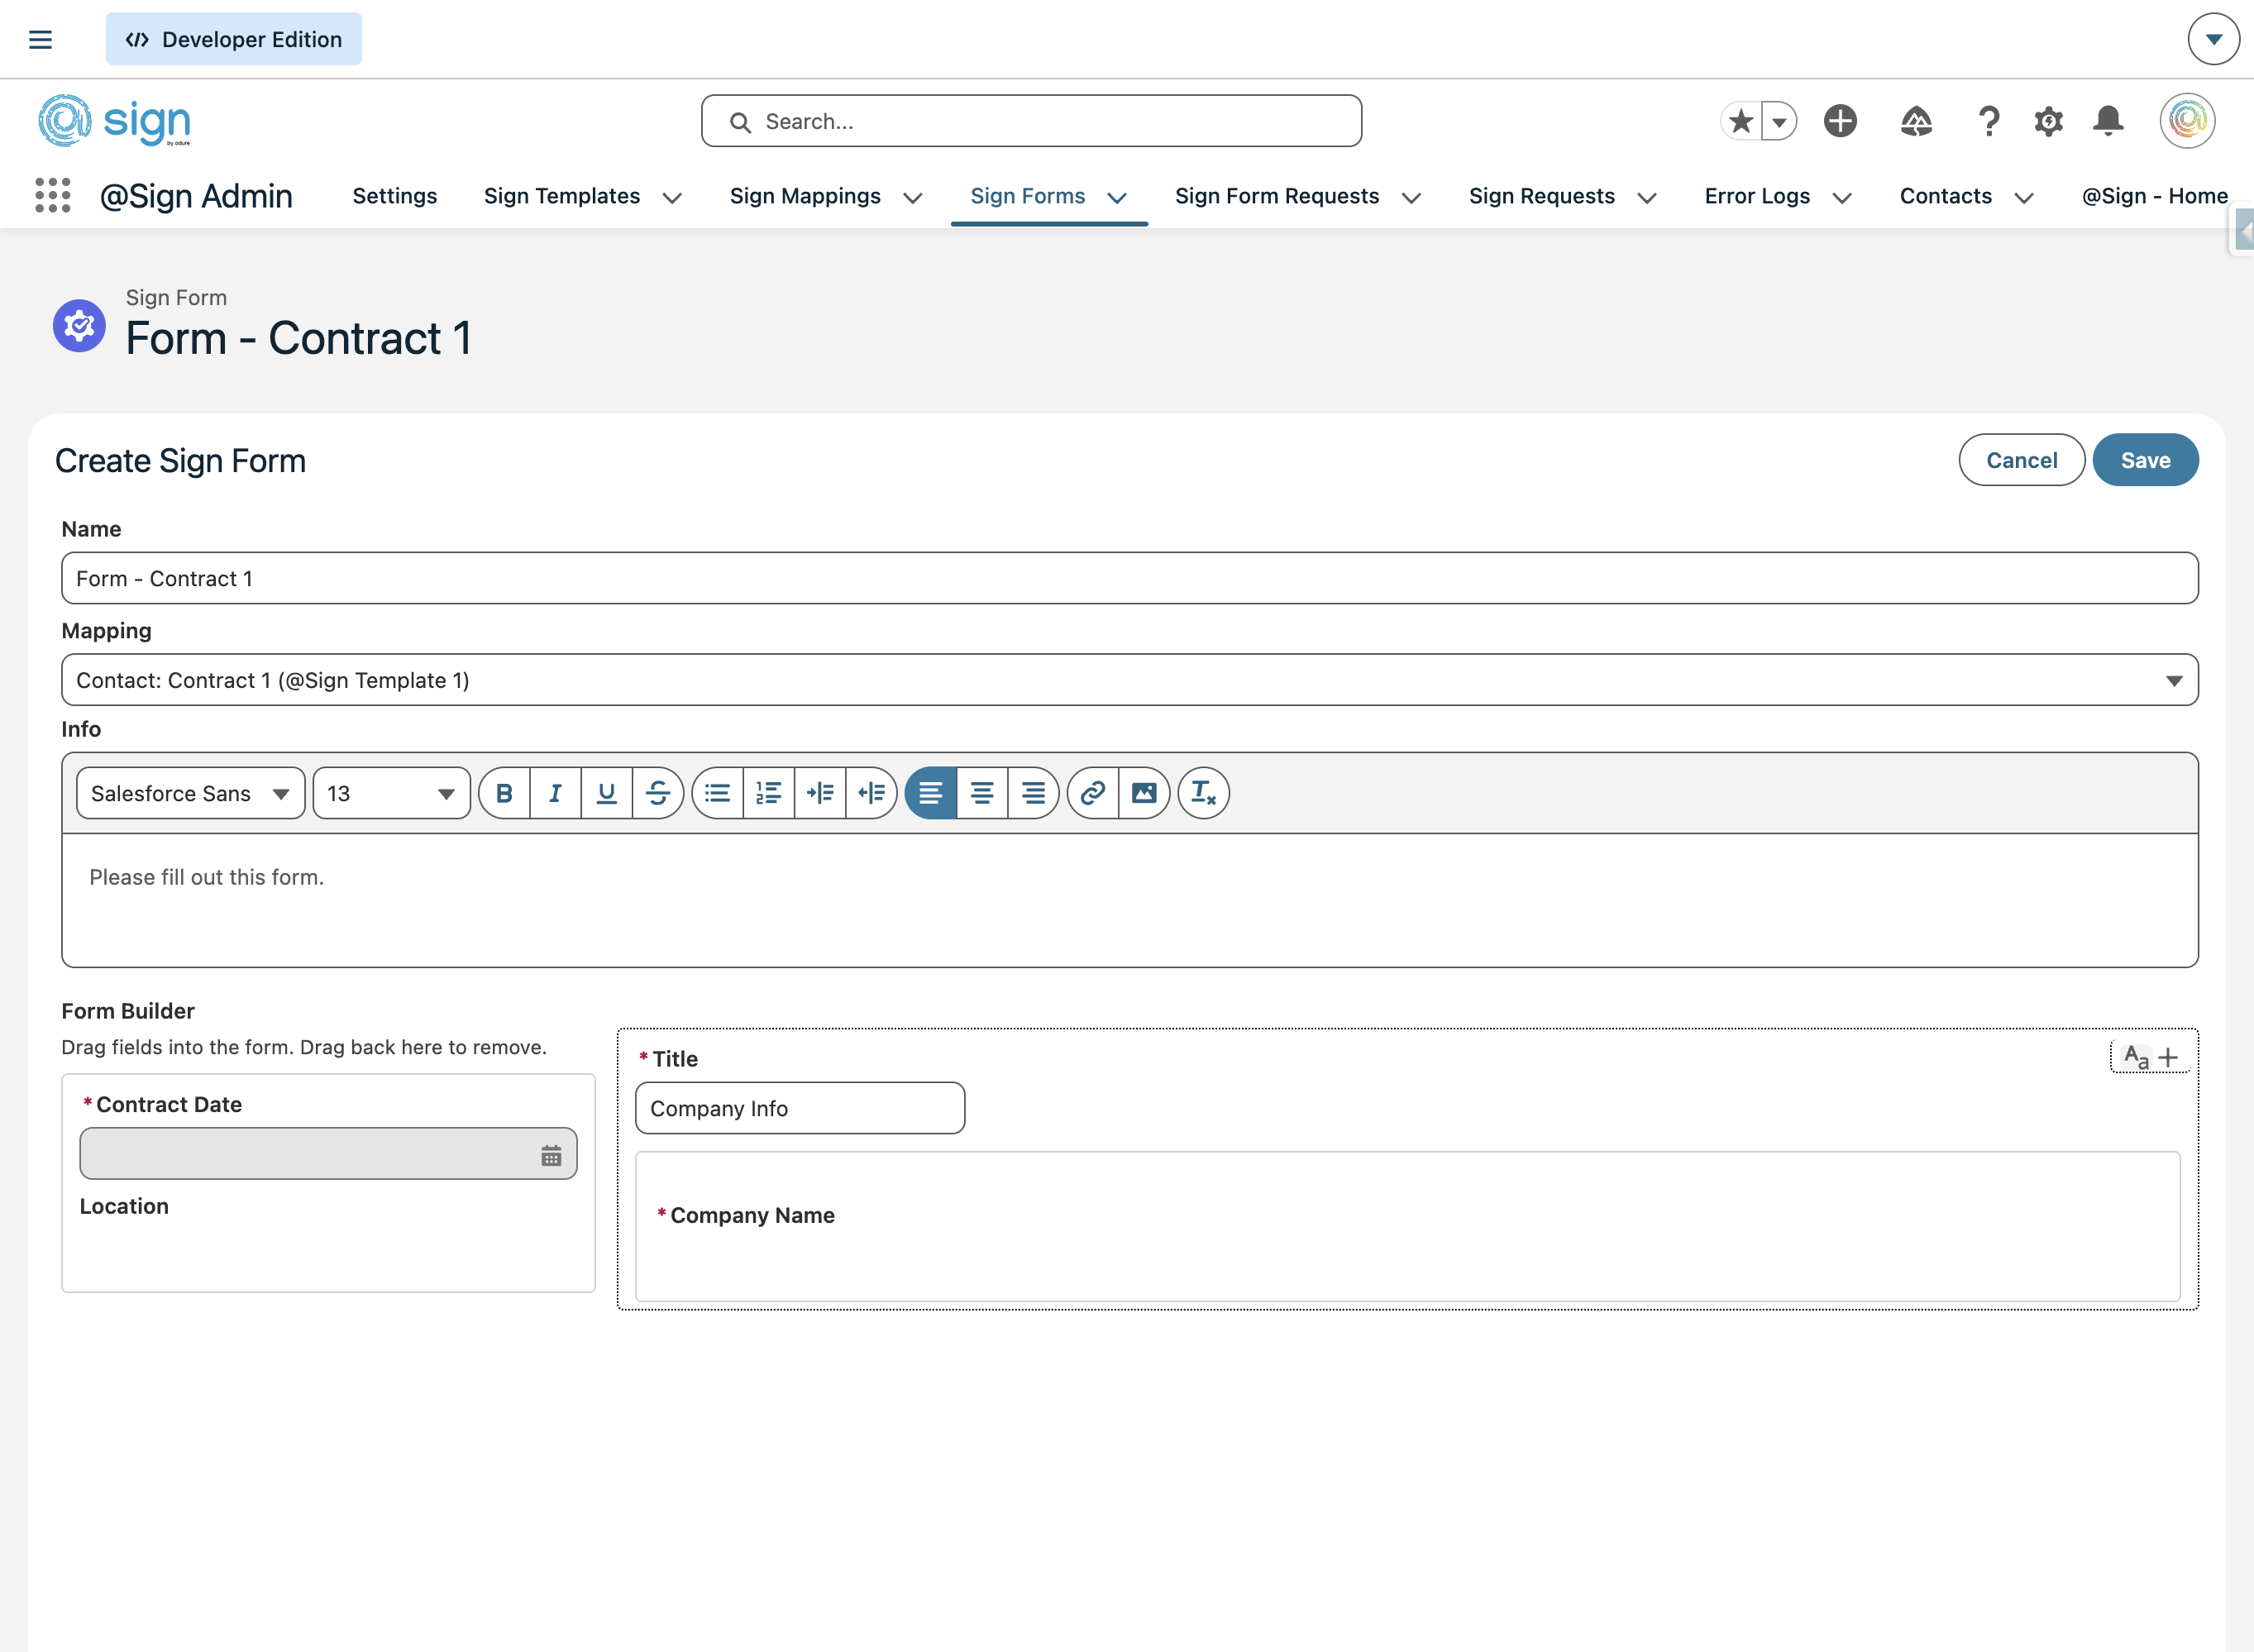Toggle italic formatting

pos(555,793)
